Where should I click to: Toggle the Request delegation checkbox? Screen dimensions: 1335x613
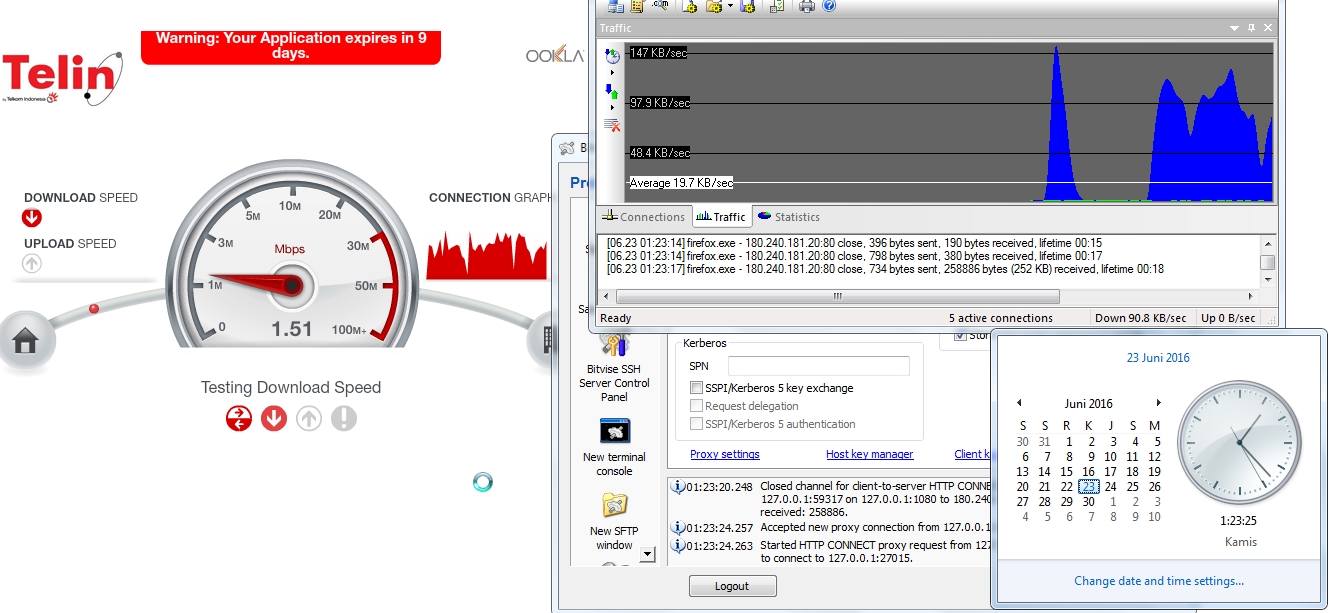pos(696,406)
